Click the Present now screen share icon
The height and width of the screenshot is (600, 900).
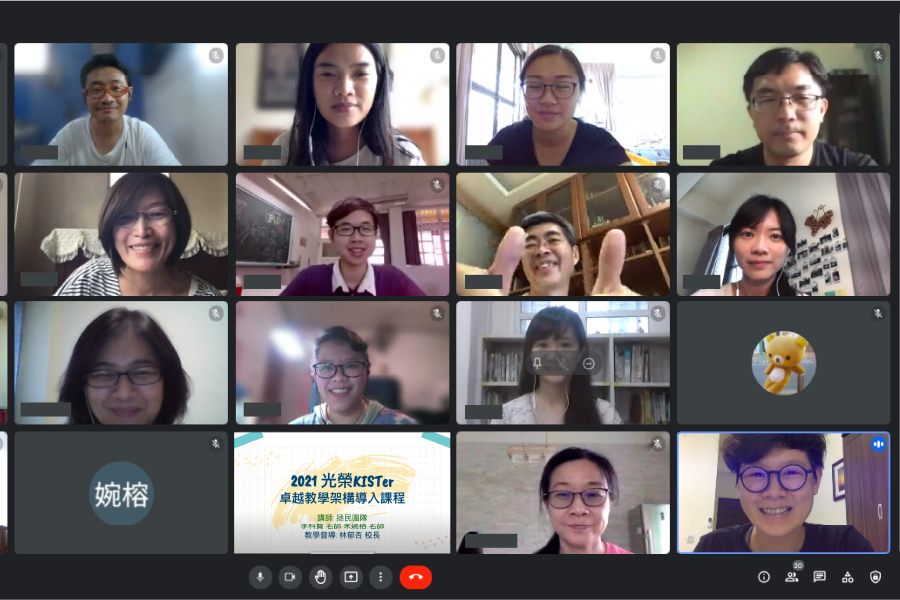(351, 577)
